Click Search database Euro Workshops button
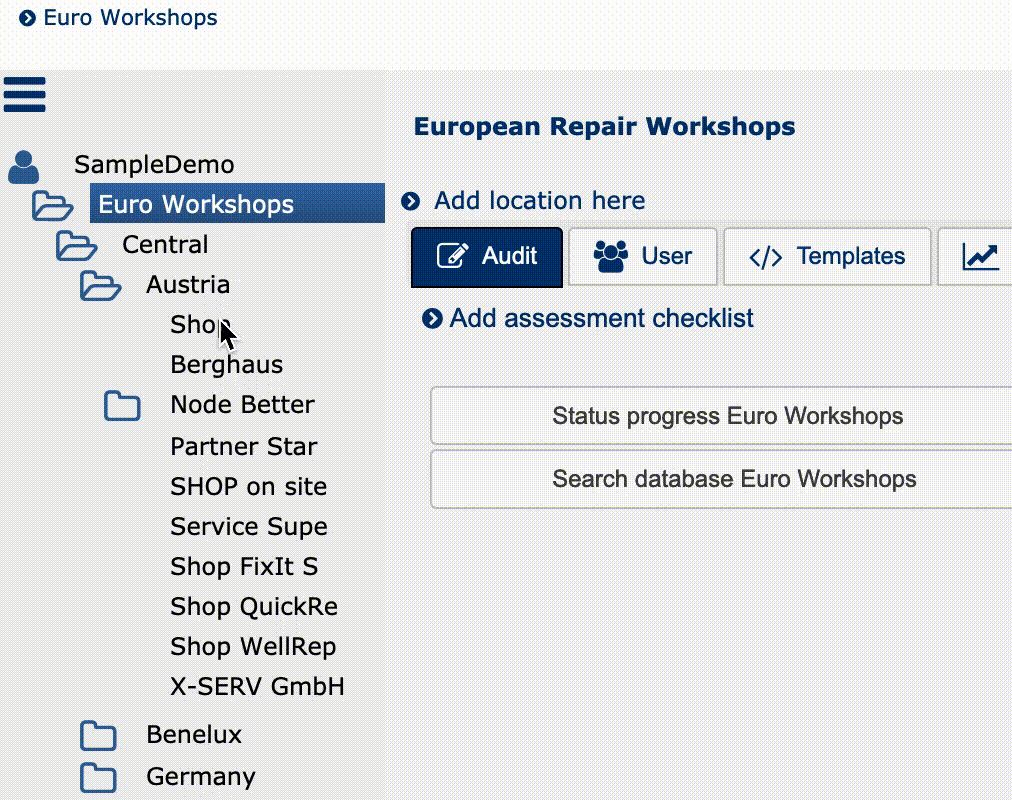The width and height of the screenshot is (1012, 800). pyautogui.click(x=733, y=479)
